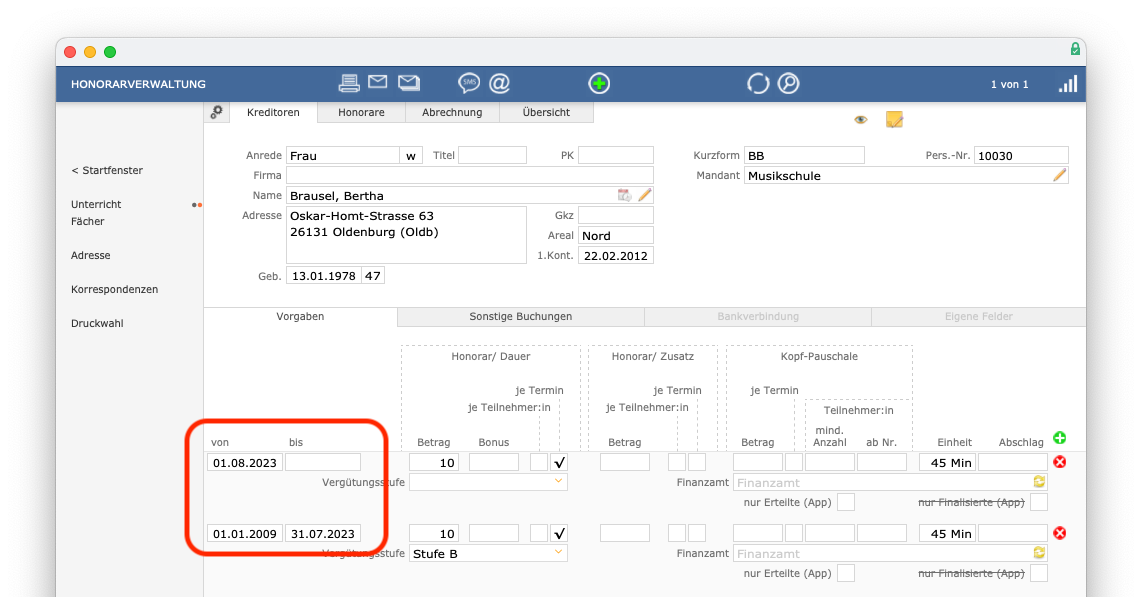The width and height of the screenshot is (1142, 597).
Task: Click the 1.Kont. date 22.02.2012
Action: (x=615, y=256)
